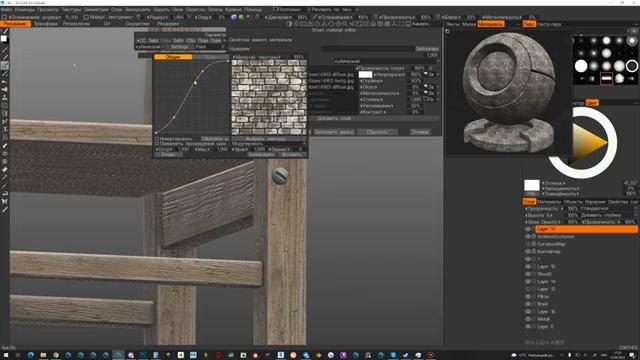Image resolution: width=640 pixels, height=360 pixels.
Task: Enable the Применить процедурный шум checkbox
Action: tap(157, 144)
